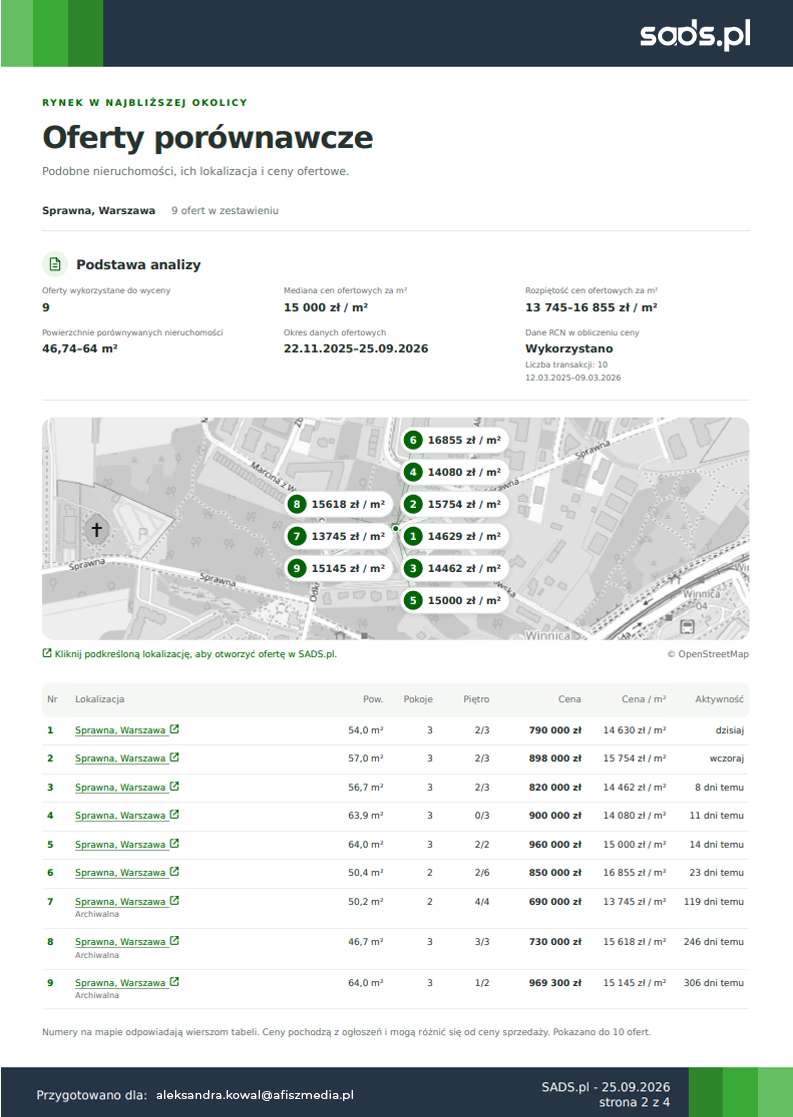The width and height of the screenshot is (793, 1117).
Task: Click the Cena / m² column header
Action: click(643, 700)
